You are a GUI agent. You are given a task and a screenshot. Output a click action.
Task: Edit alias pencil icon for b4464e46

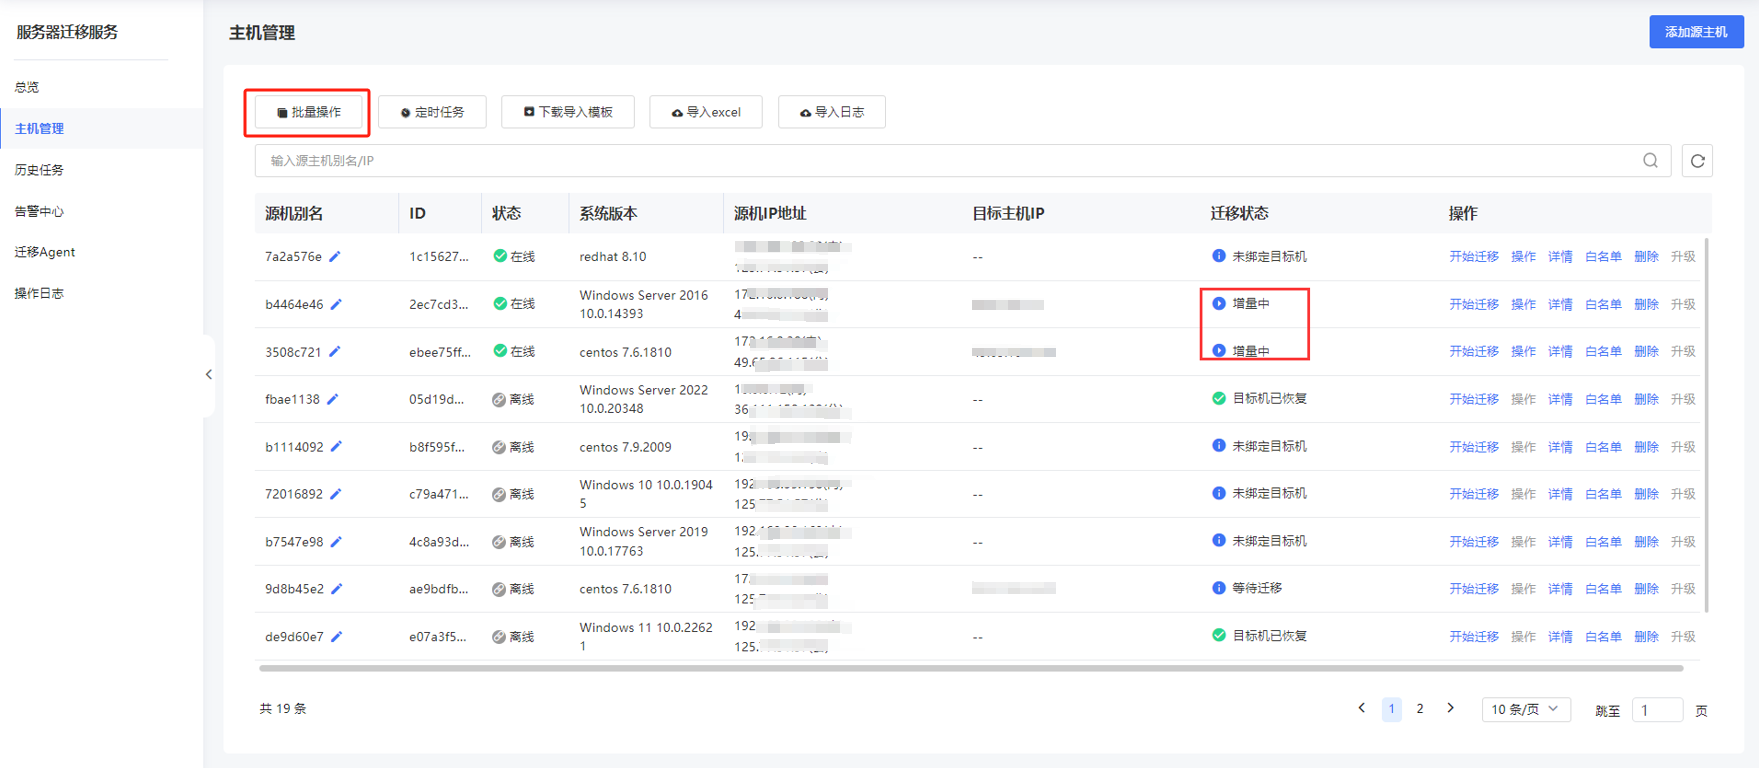336,304
